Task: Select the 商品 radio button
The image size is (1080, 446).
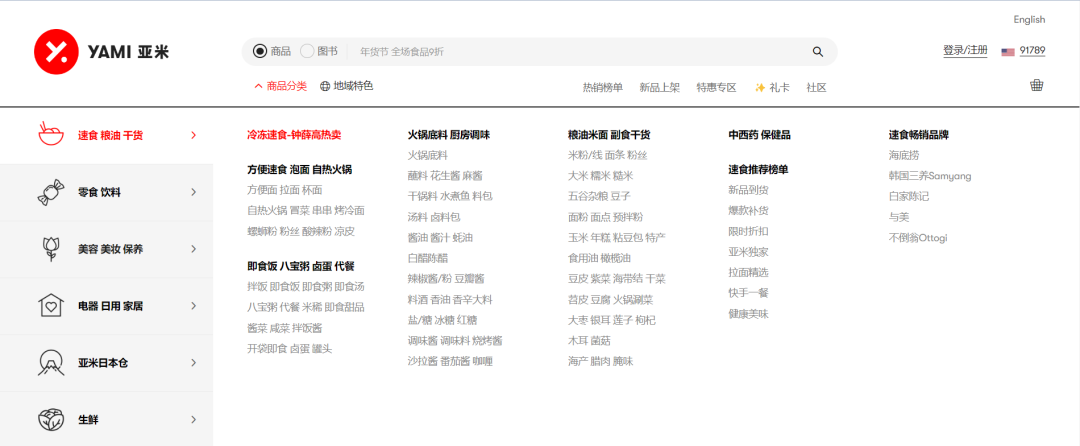Action: click(x=260, y=52)
